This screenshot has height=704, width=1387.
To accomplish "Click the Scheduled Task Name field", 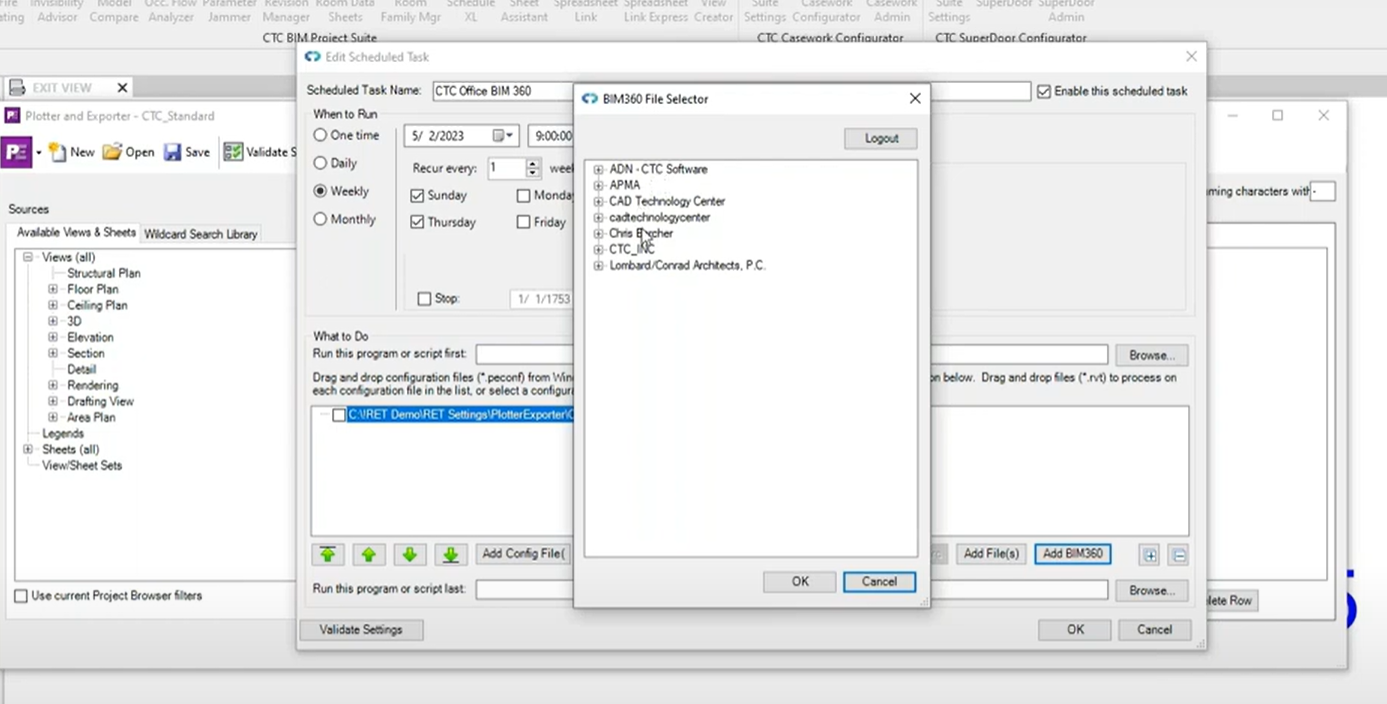I will [x=730, y=91].
